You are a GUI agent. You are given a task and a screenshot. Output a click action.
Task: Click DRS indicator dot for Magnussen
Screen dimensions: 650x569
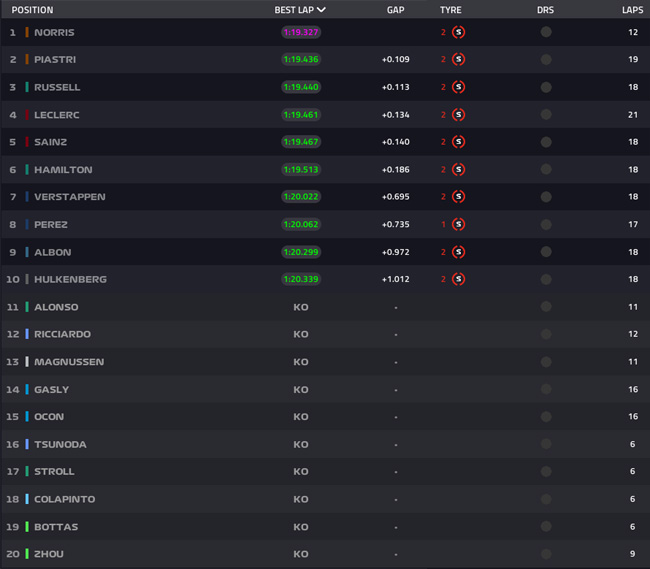546,362
